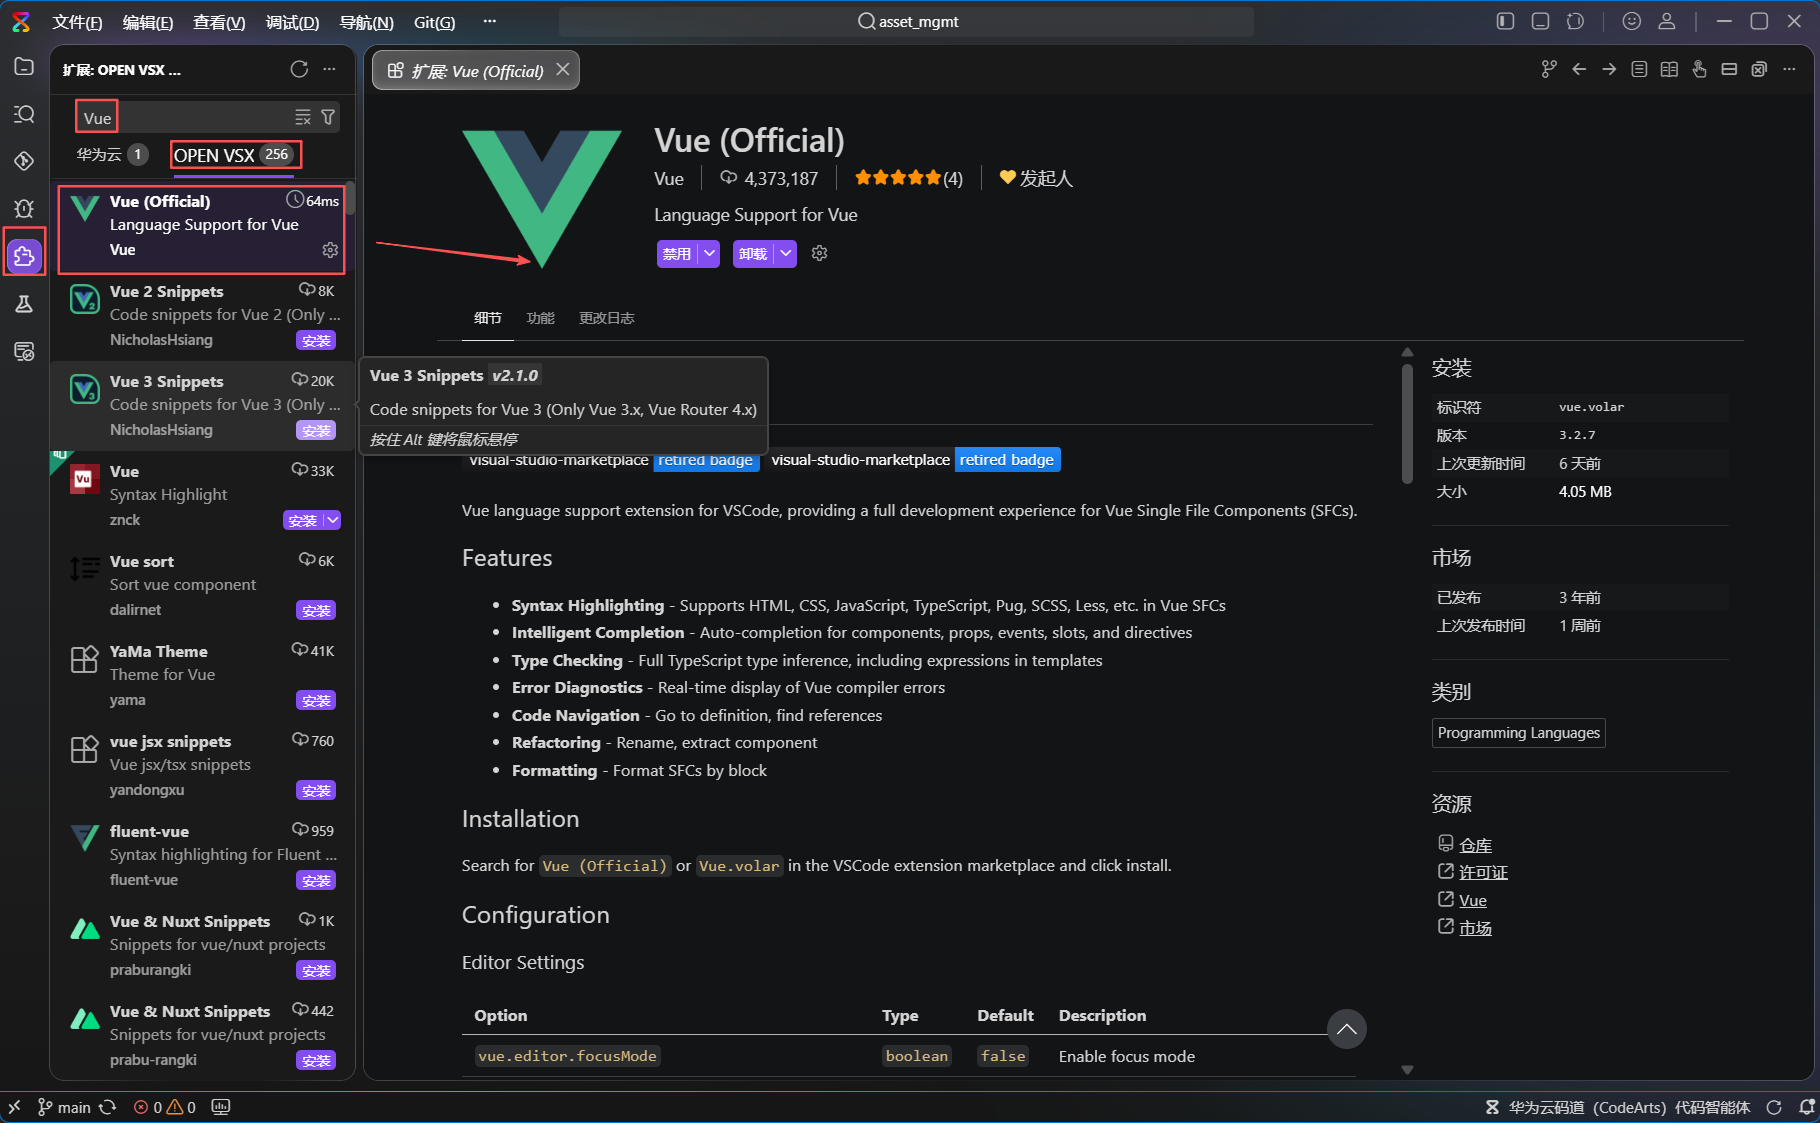Open the repository link under resources
This screenshot has height=1123, width=1820.
click(1475, 845)
